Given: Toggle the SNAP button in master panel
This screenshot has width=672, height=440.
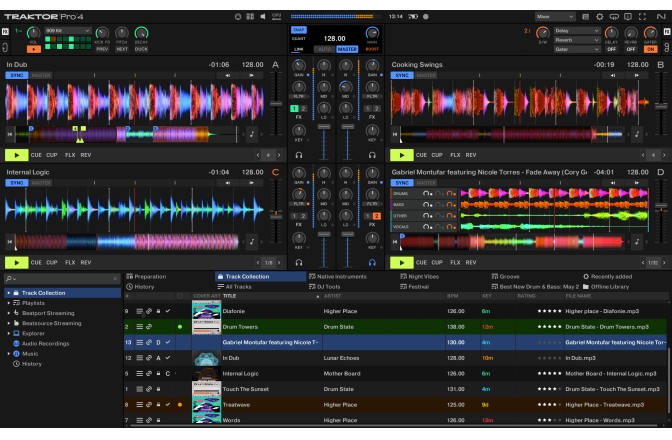Looking at the screenshot, I should (299, 29).
